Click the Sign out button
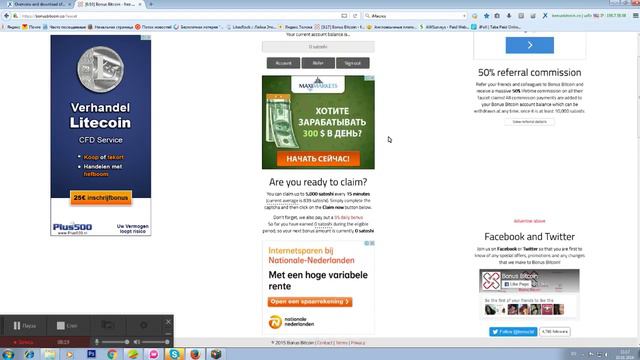The width and height of the screenshot is (640, 360). (353, 63)
